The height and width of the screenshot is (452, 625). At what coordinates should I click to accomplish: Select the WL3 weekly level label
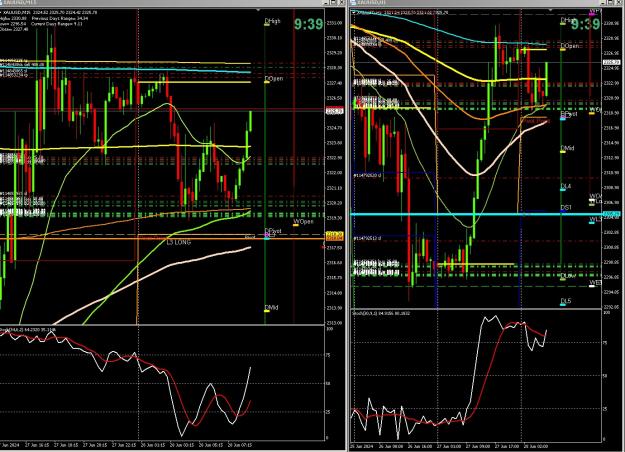[x=596, y=220]
